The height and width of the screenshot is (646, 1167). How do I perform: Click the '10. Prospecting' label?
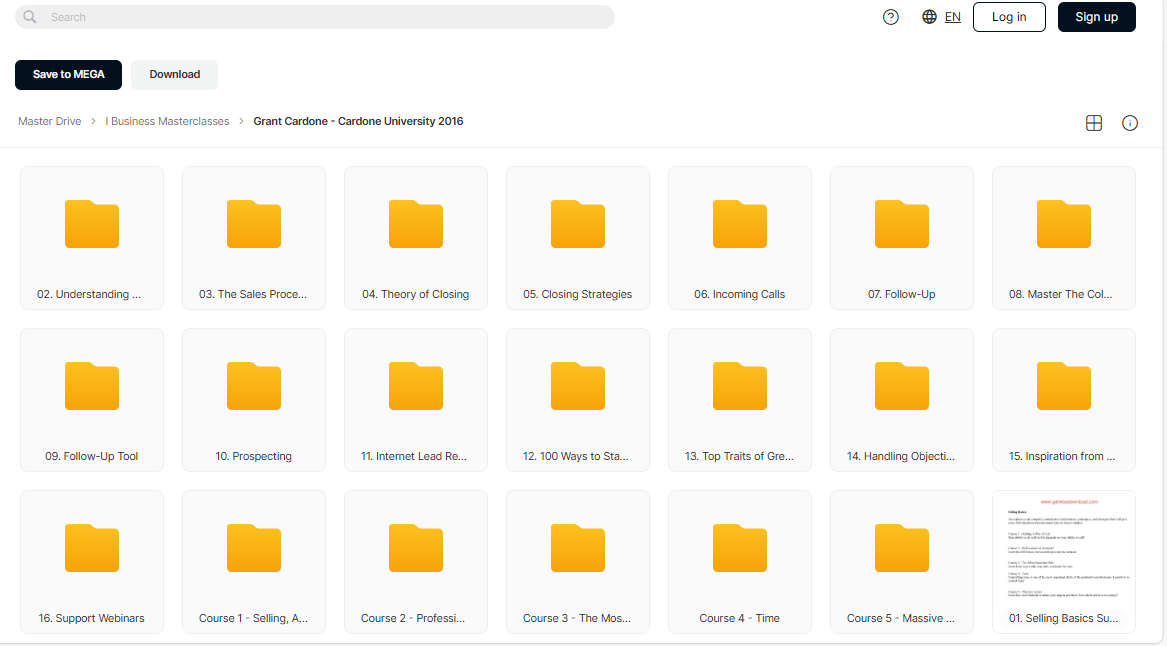(x=254, y=456)
